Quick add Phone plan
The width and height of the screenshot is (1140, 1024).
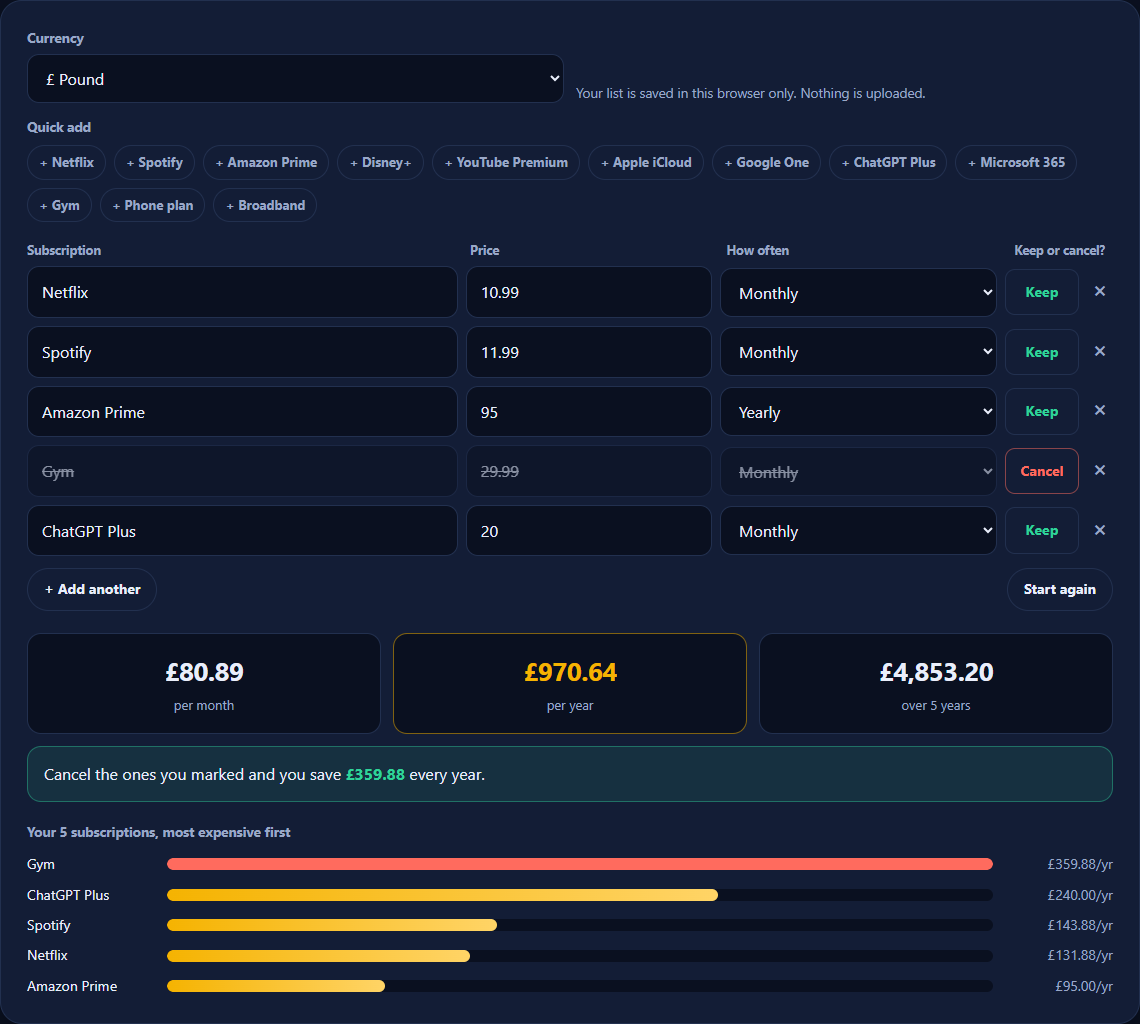click(153, 205)
